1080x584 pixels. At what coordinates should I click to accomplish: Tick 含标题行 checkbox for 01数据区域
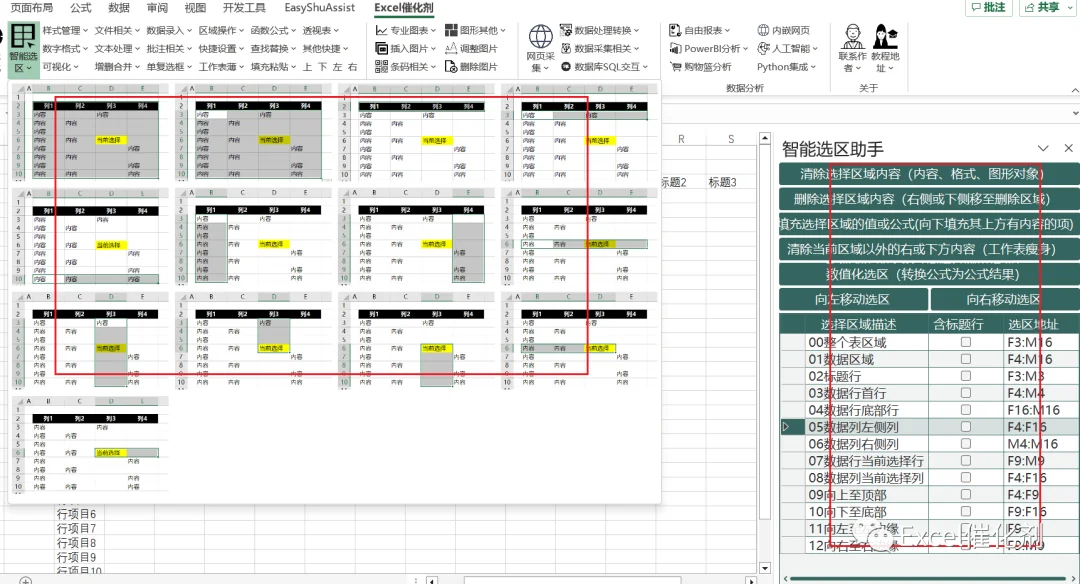[x=966, y=359]
